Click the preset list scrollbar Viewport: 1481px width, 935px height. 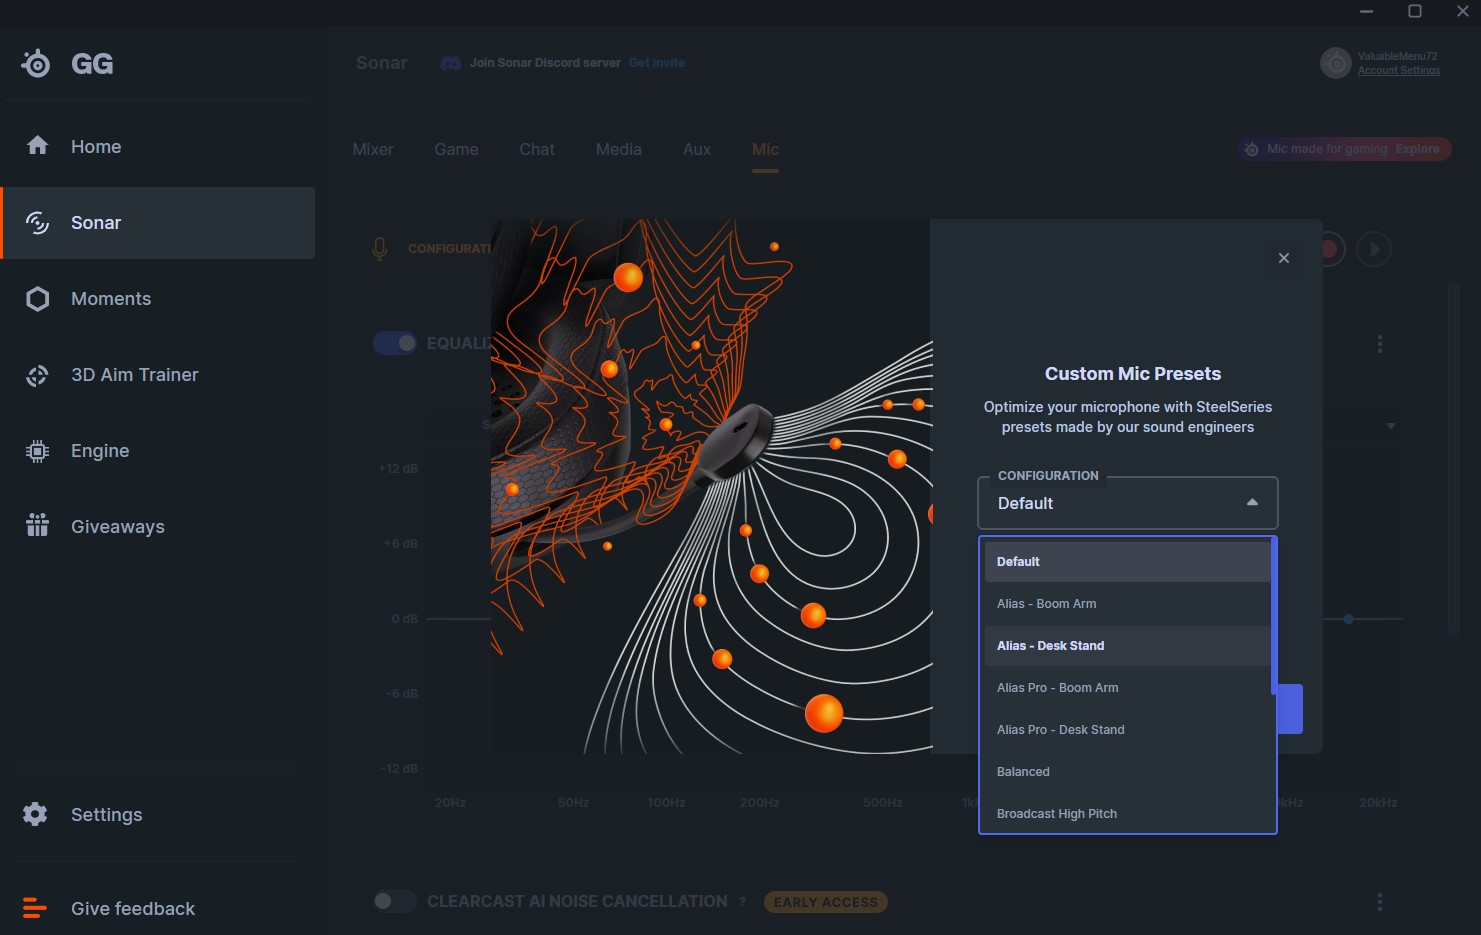(x=1273, y=615)
